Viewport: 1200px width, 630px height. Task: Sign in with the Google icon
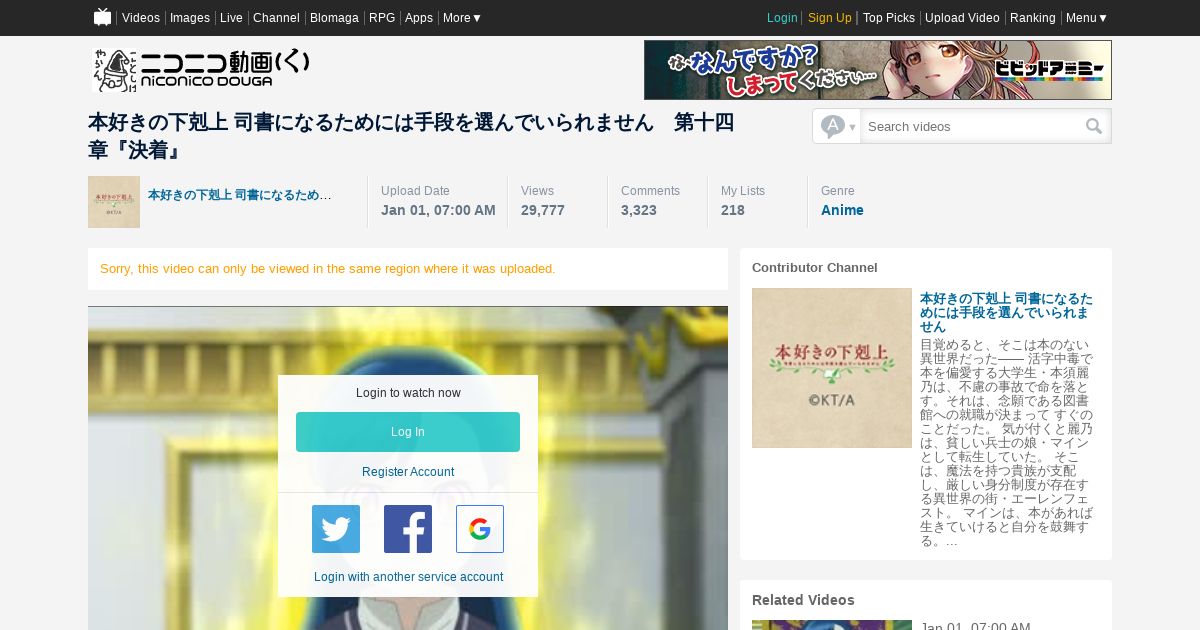pyautogui.click(x=480, y=529)
